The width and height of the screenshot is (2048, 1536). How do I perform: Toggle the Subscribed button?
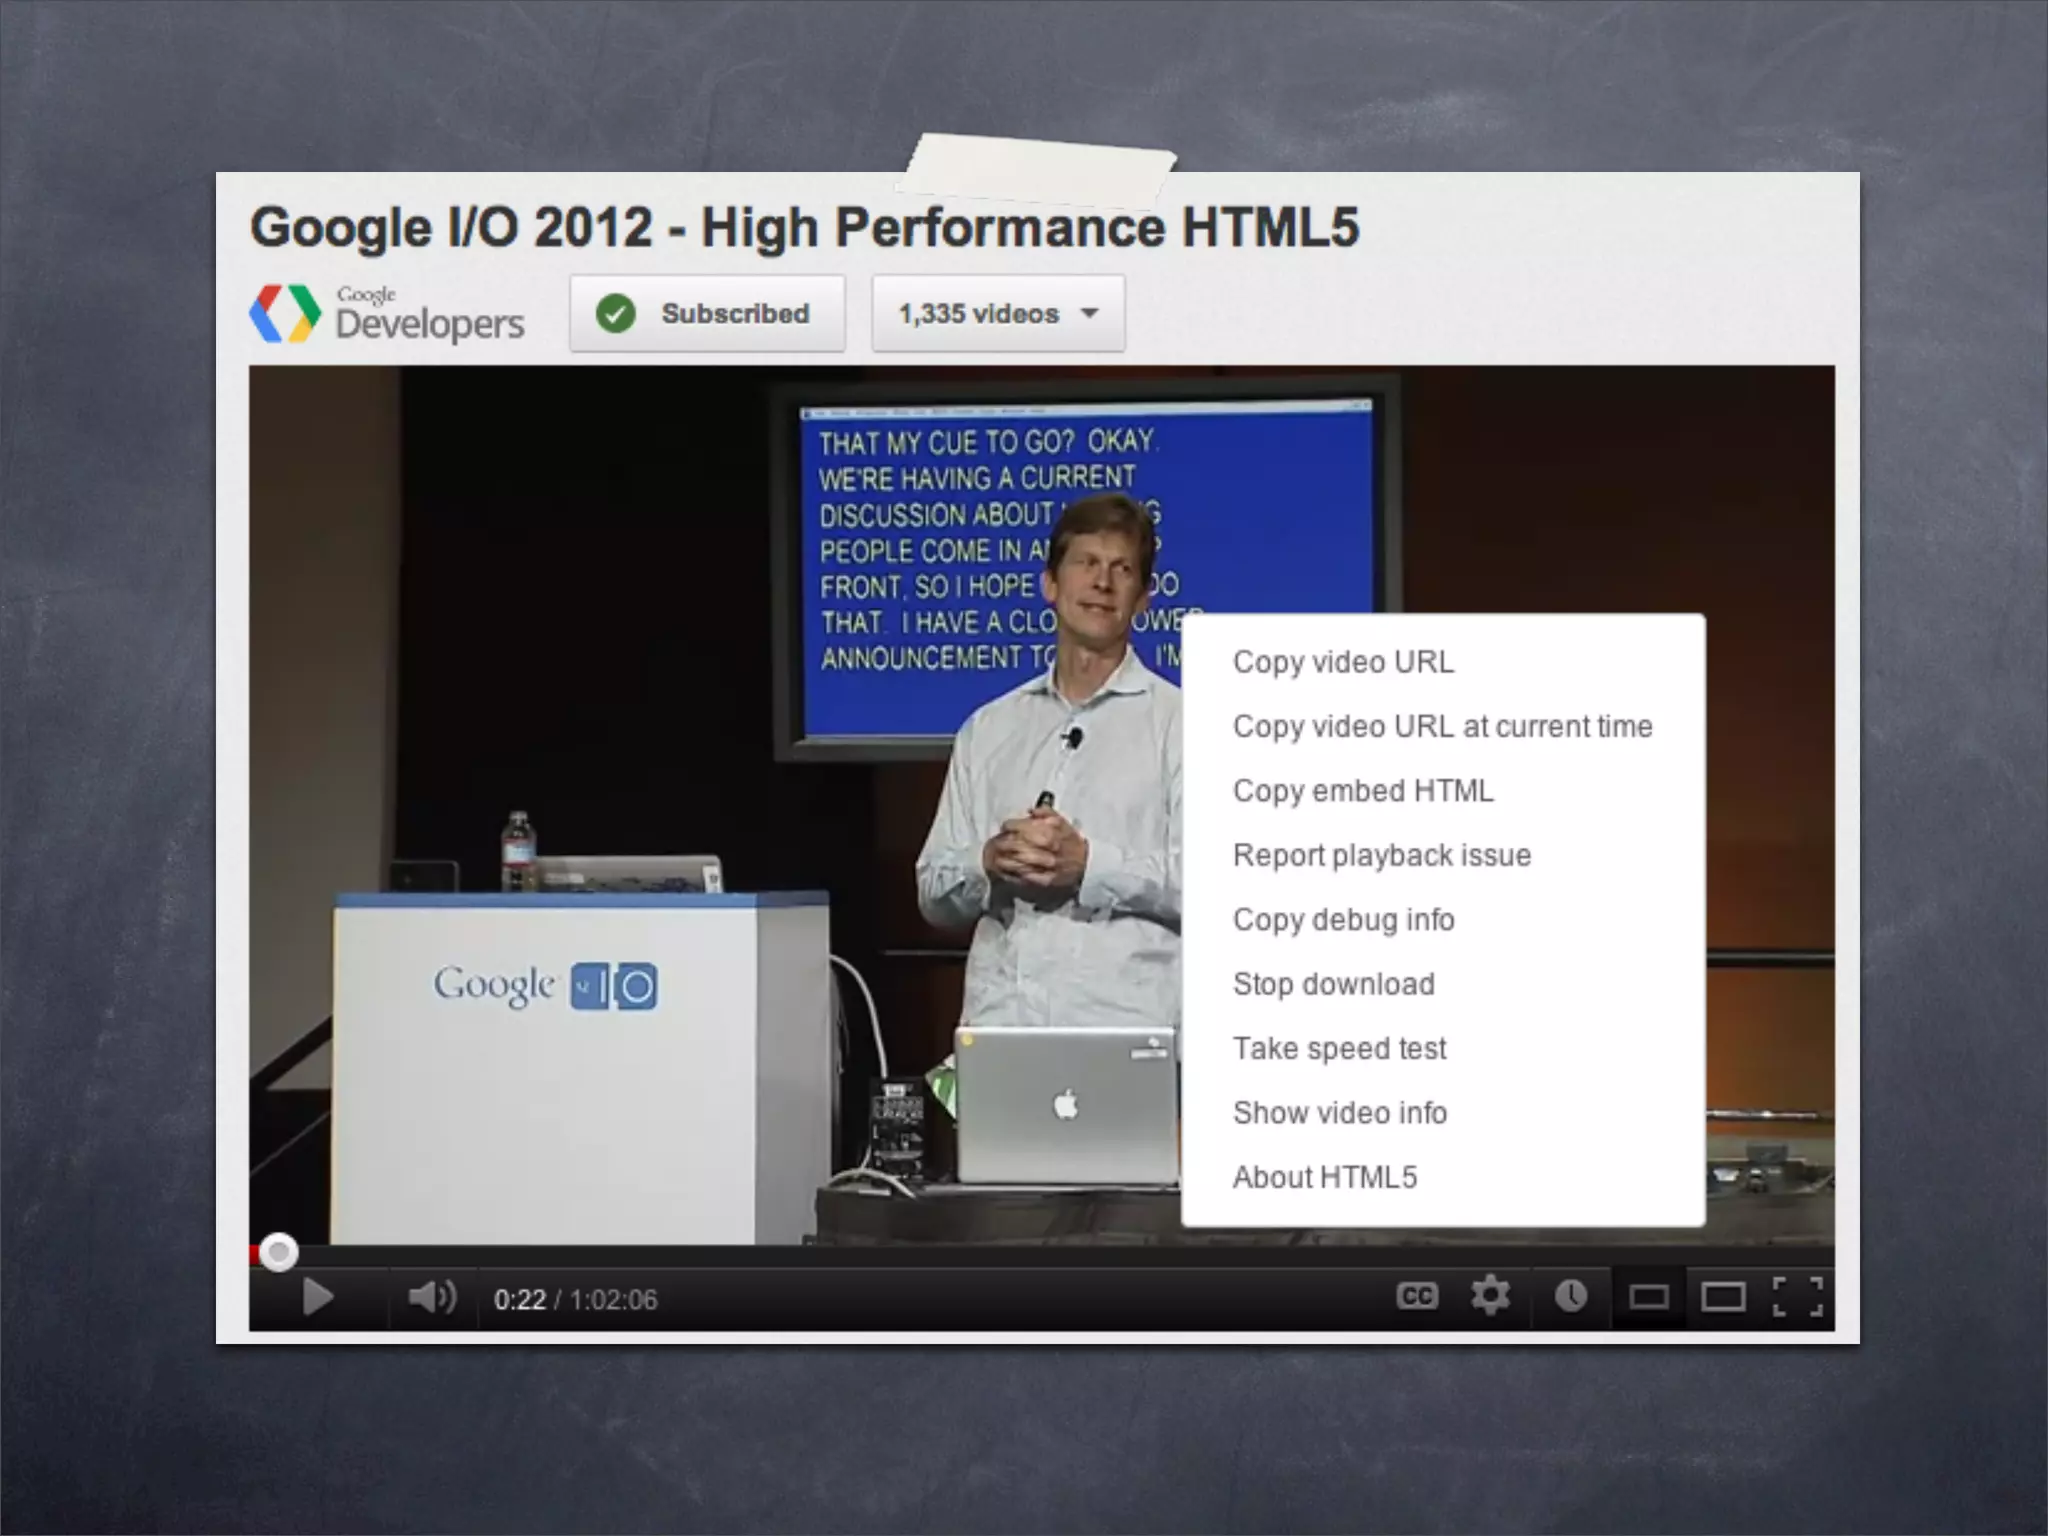pyautogui.click(x=707, y=313)
